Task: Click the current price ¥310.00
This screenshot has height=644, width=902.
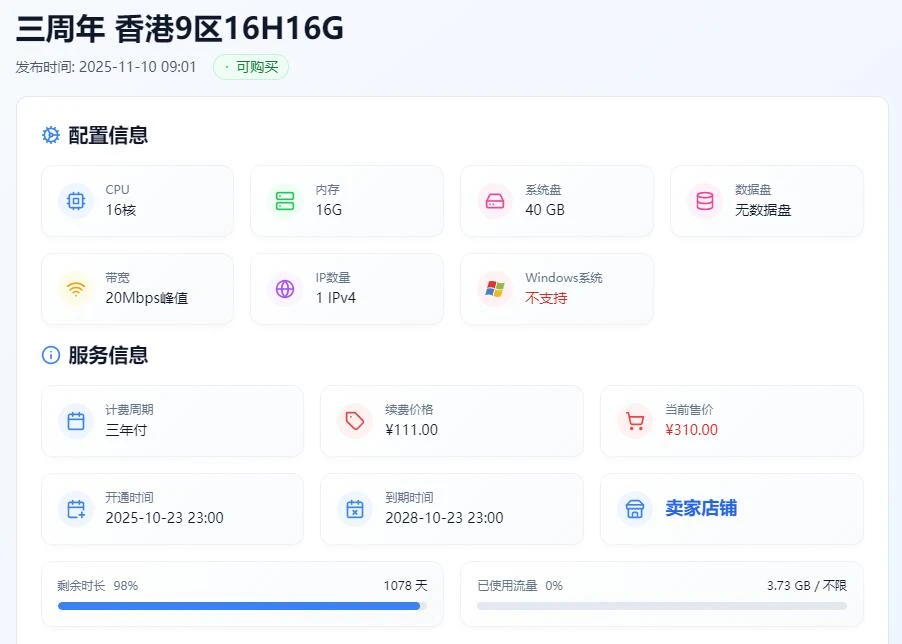Action: tap(691, 430)
